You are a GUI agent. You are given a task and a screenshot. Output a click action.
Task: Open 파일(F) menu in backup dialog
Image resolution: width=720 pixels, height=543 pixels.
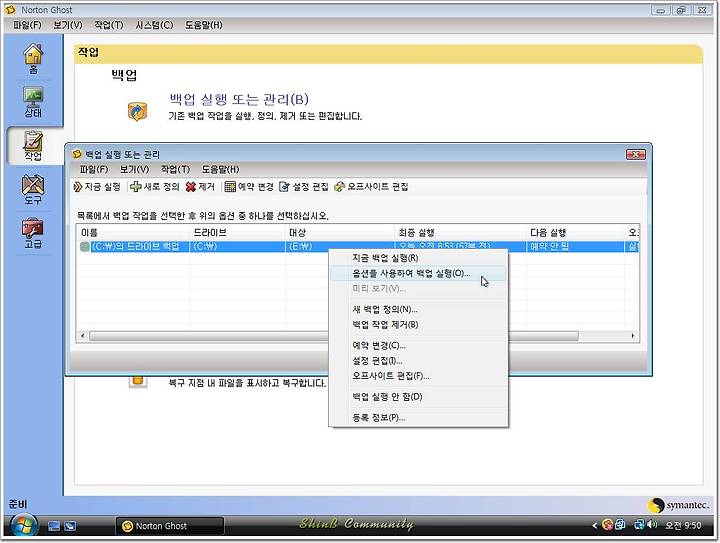(x=94, y=169)
